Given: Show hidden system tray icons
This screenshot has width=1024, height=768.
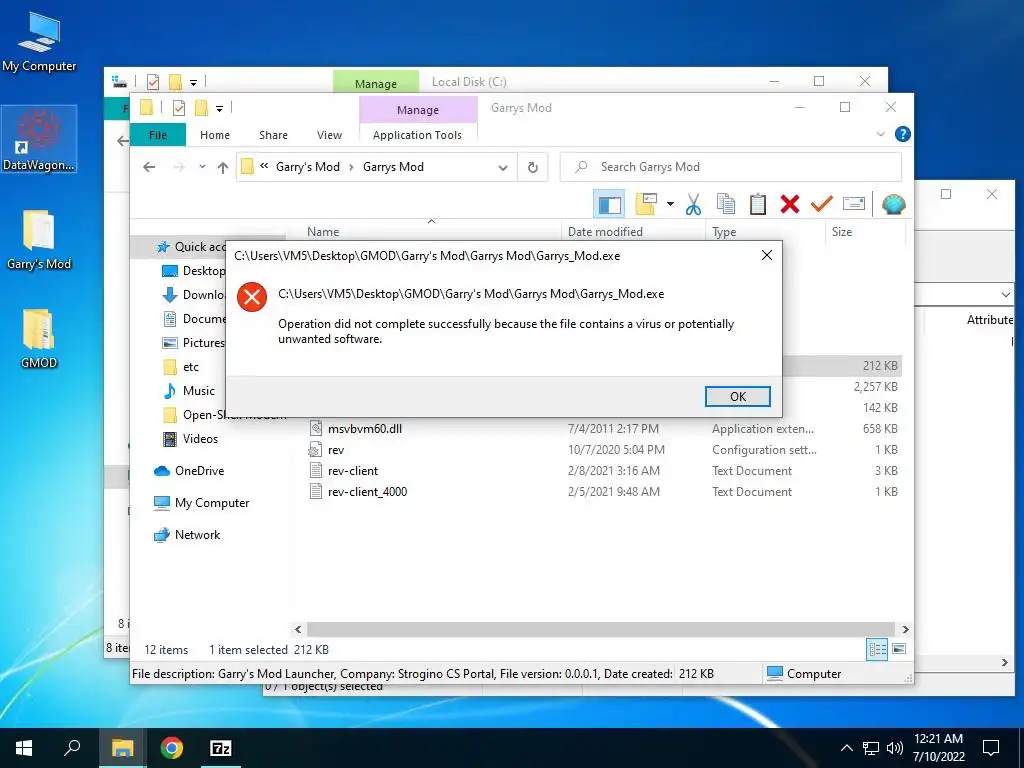Looking at the screenshot, I should click(846, 748).
